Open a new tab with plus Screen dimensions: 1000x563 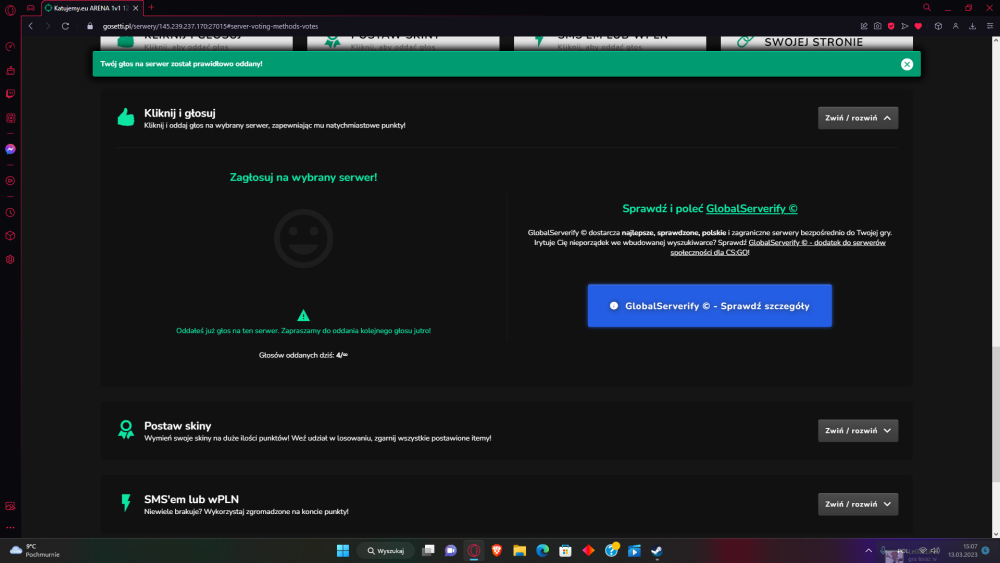151,8
